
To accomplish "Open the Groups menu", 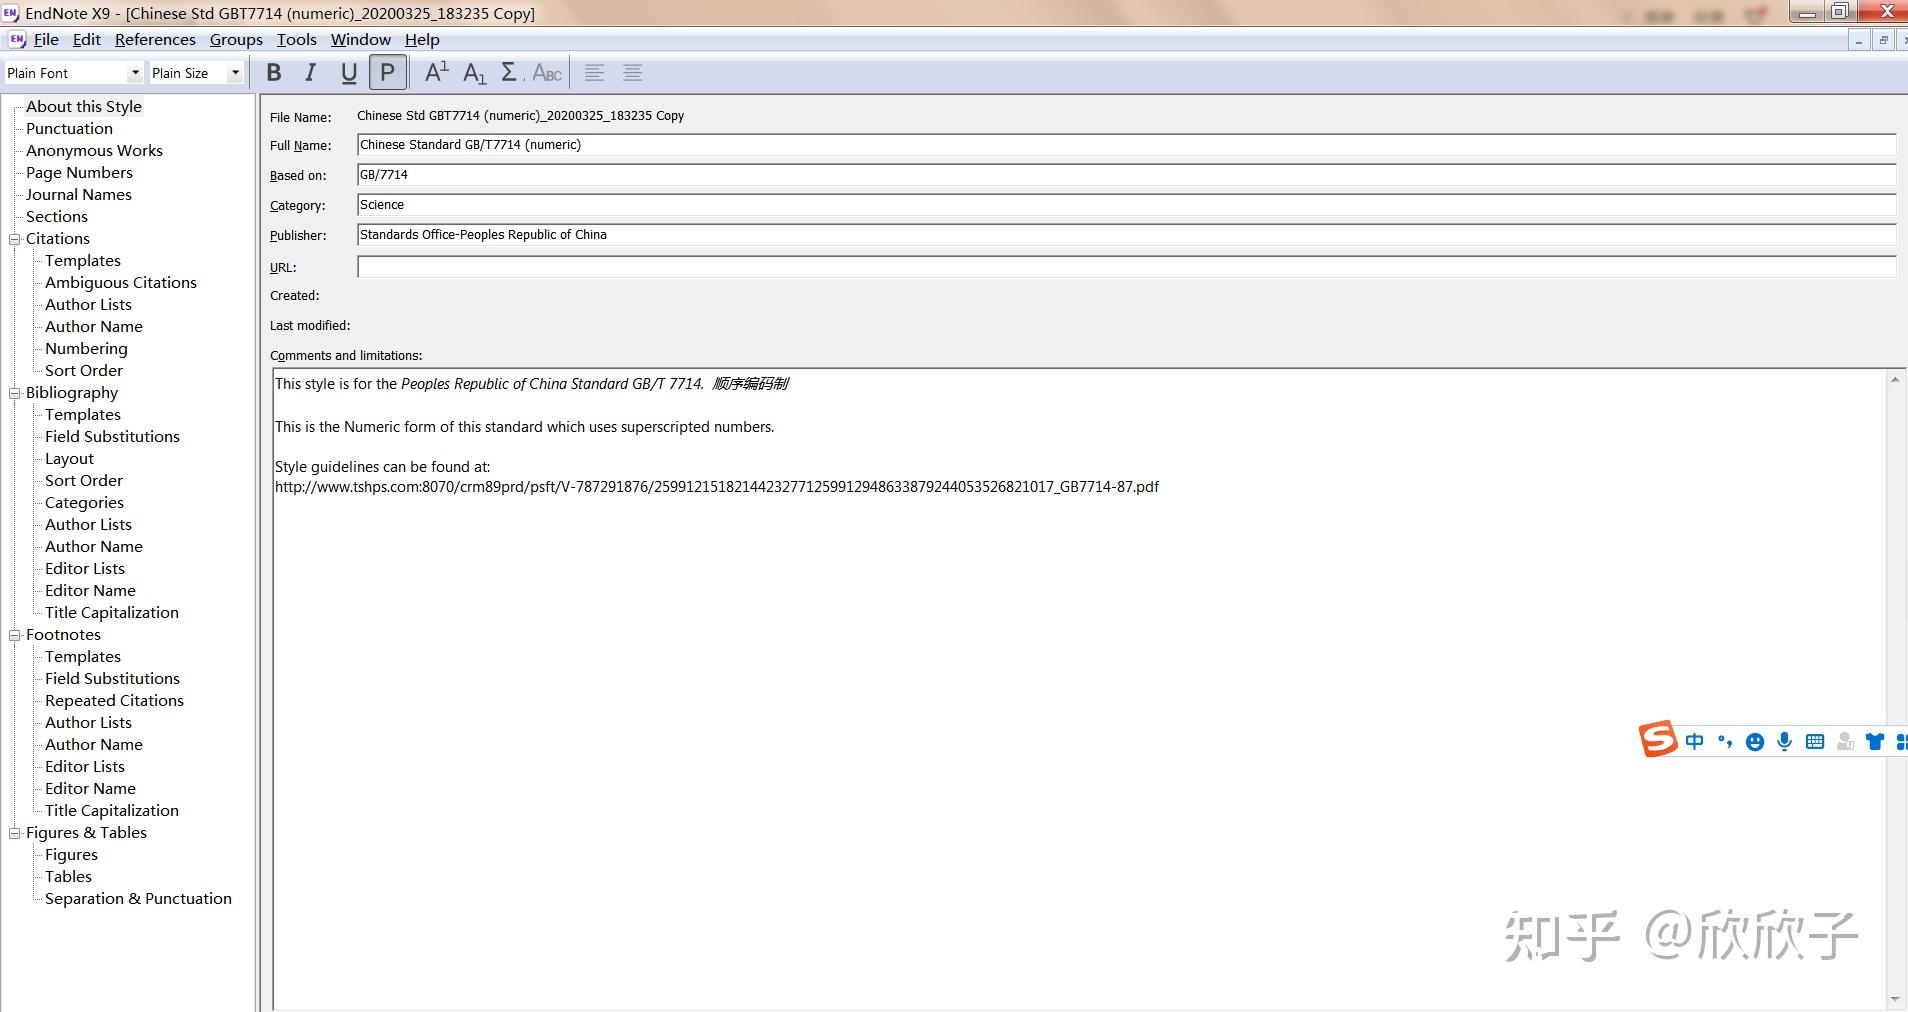I will (x=236, y=40).
